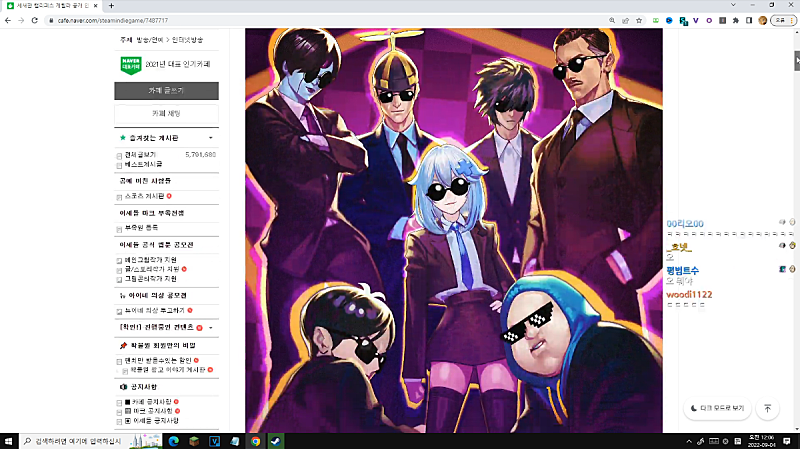Close the current browser tab

(x=95, y=6)
